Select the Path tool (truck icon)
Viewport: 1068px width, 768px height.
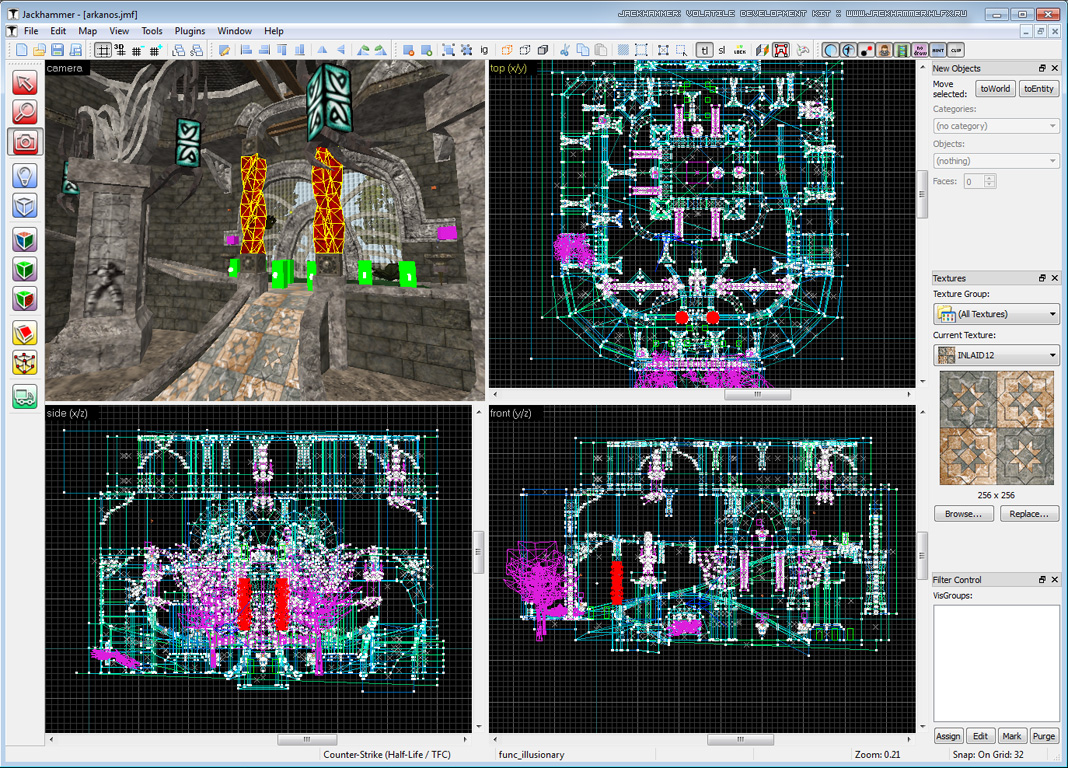(x=25, y=397)
